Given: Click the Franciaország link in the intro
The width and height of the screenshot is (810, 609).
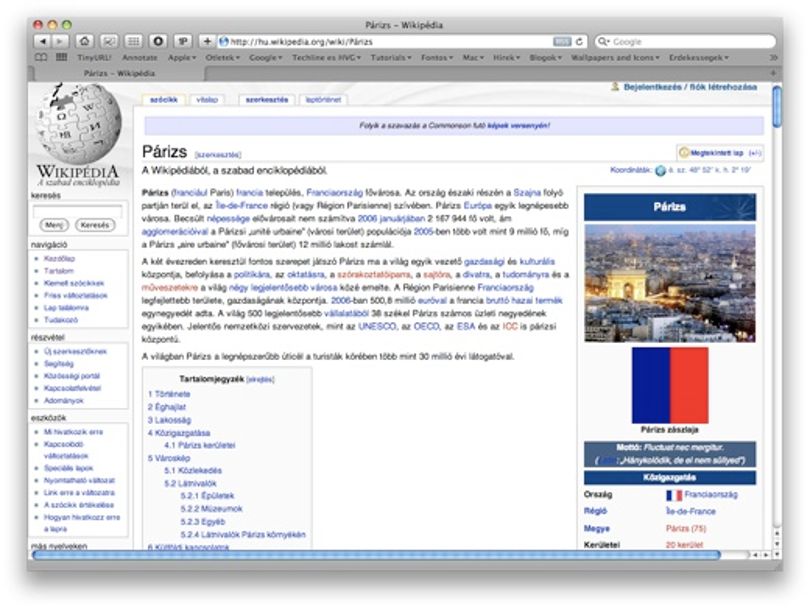Looking at the screenshot, I should point(334,193).
